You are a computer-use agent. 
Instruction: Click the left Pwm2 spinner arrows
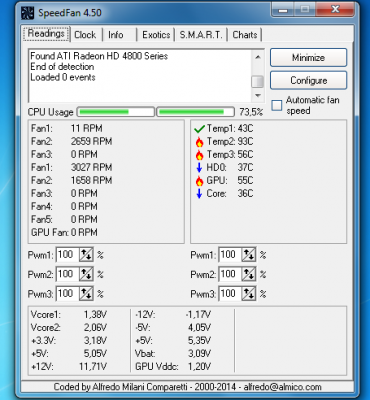(86, 275)
